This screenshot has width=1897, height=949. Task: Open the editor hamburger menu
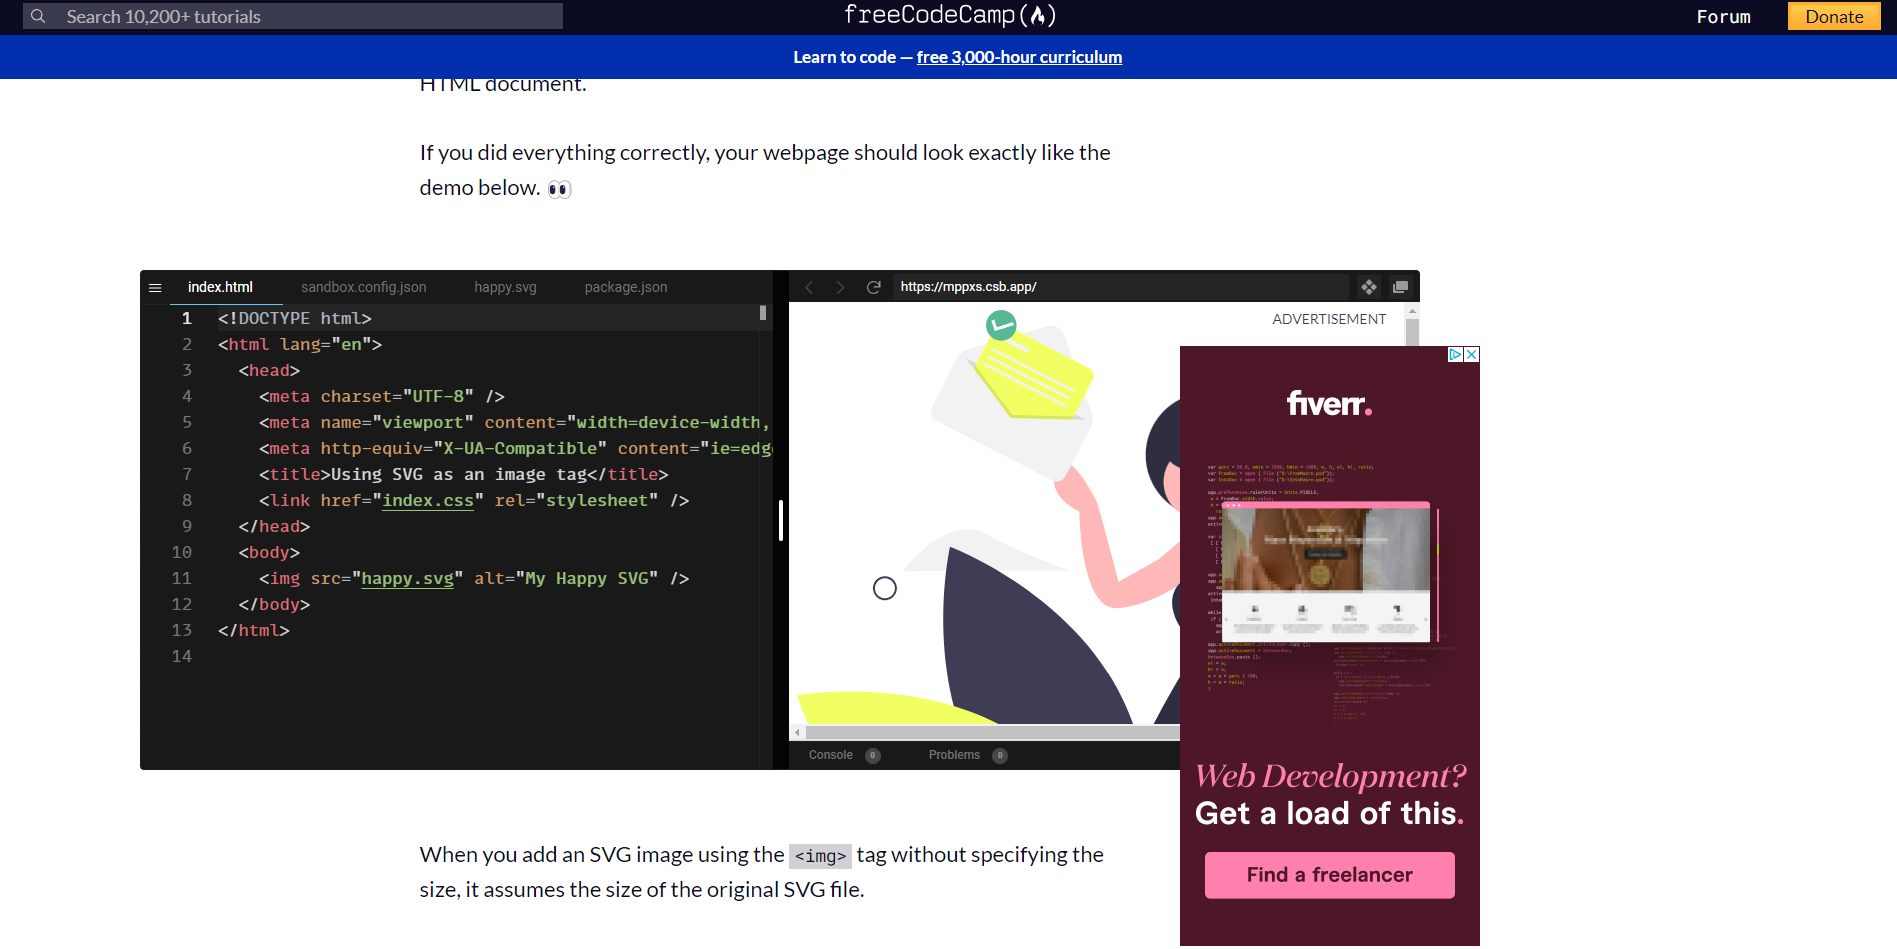tap(156, 287)
